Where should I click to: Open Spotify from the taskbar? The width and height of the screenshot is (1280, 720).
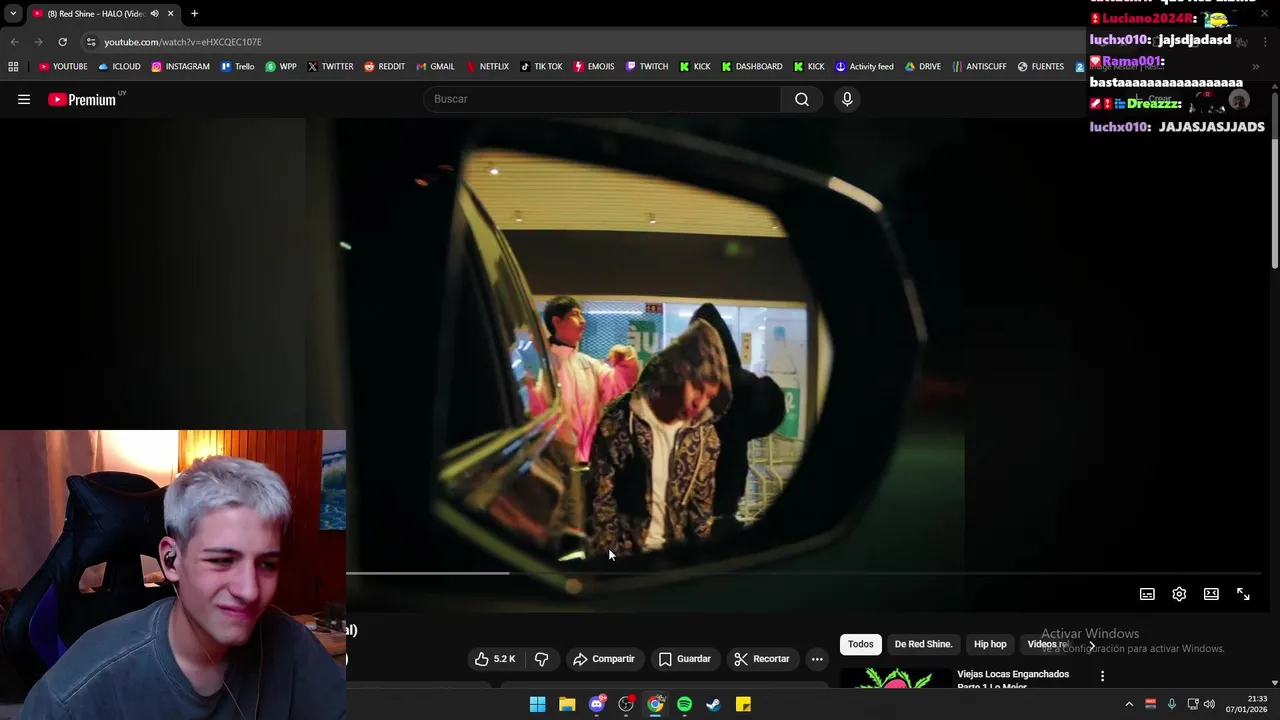(x=684, y=704)
